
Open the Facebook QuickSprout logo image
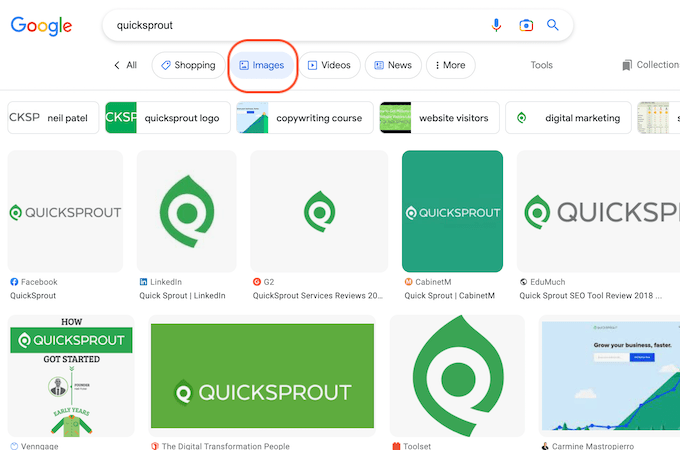[x=65, y=211]
